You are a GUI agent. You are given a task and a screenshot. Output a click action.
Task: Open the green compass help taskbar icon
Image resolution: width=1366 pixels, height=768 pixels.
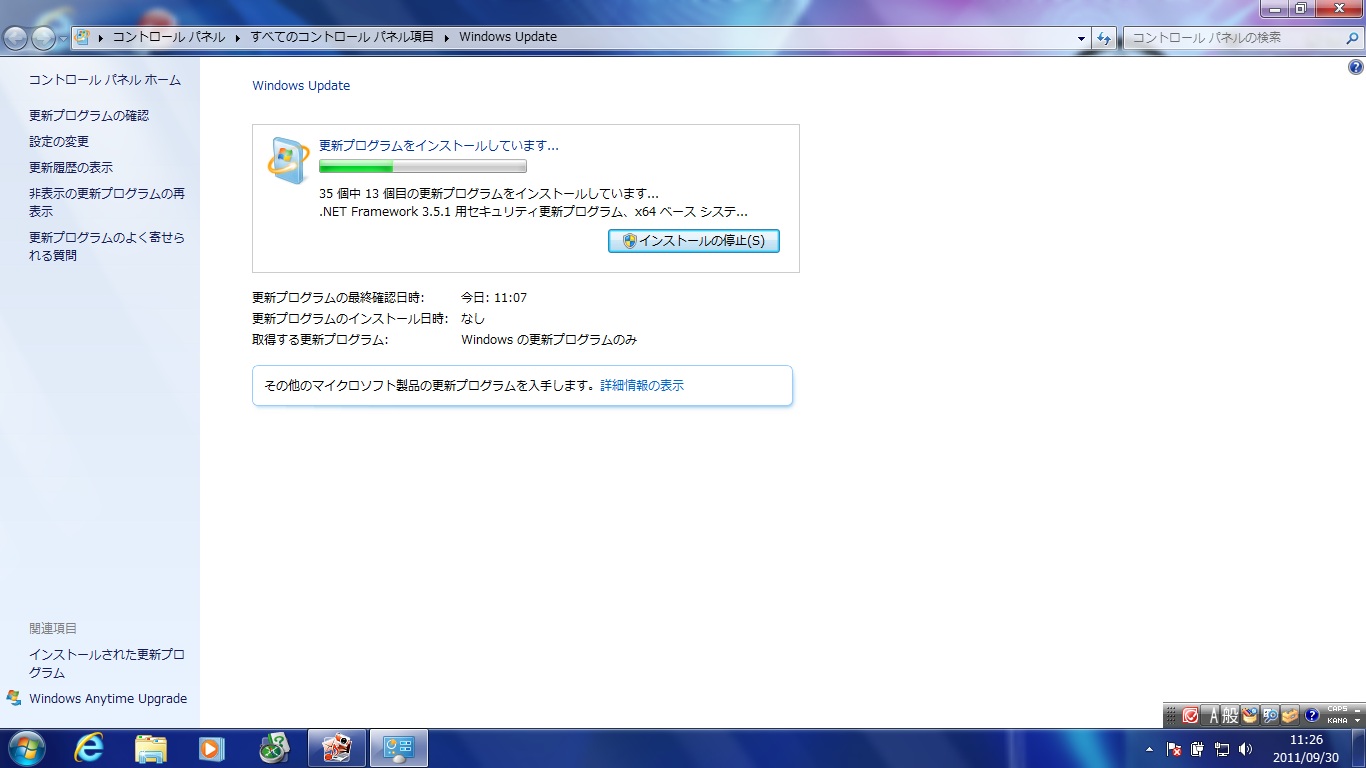(x=274, y=748)
